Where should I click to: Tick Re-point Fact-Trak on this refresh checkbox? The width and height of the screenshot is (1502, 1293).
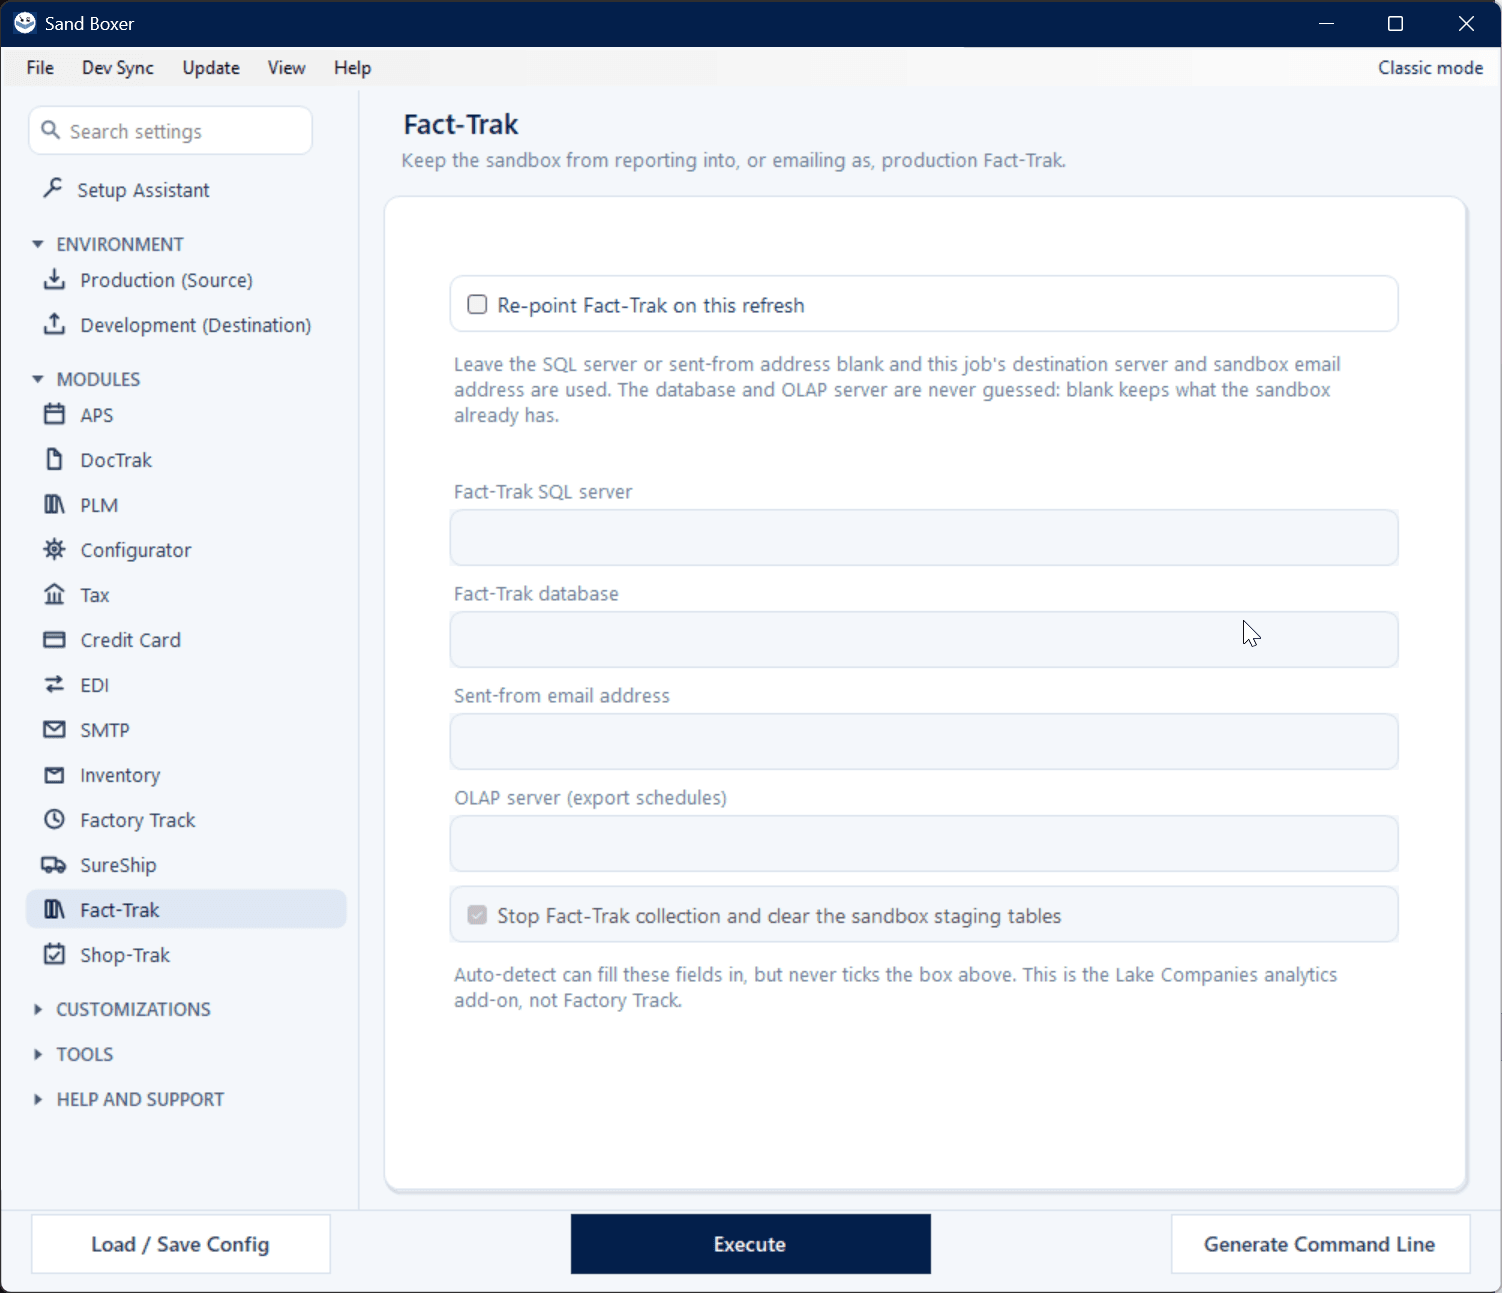(478, 304)
